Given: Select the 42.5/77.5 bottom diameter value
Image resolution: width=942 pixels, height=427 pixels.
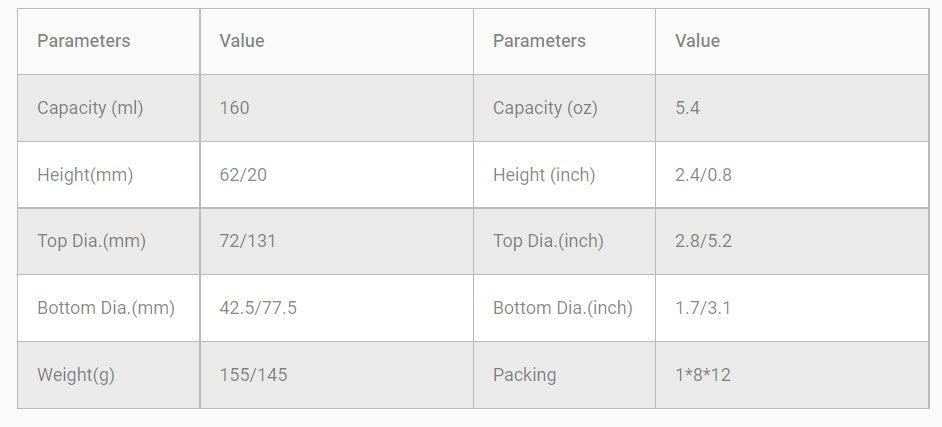Looking at the screenshot, I should tap(258, 308).
